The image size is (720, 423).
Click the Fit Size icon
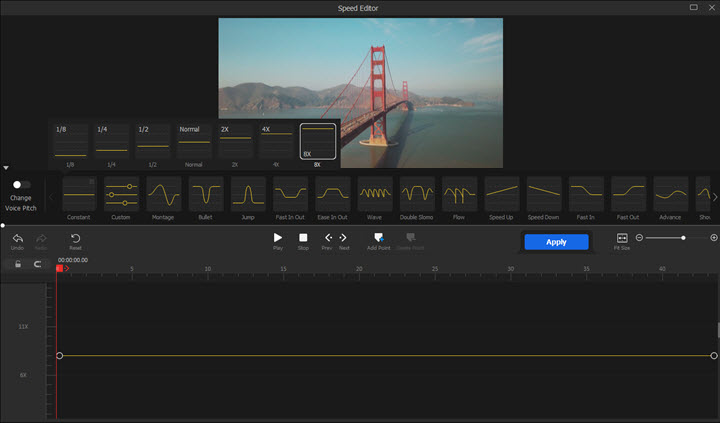622,238
